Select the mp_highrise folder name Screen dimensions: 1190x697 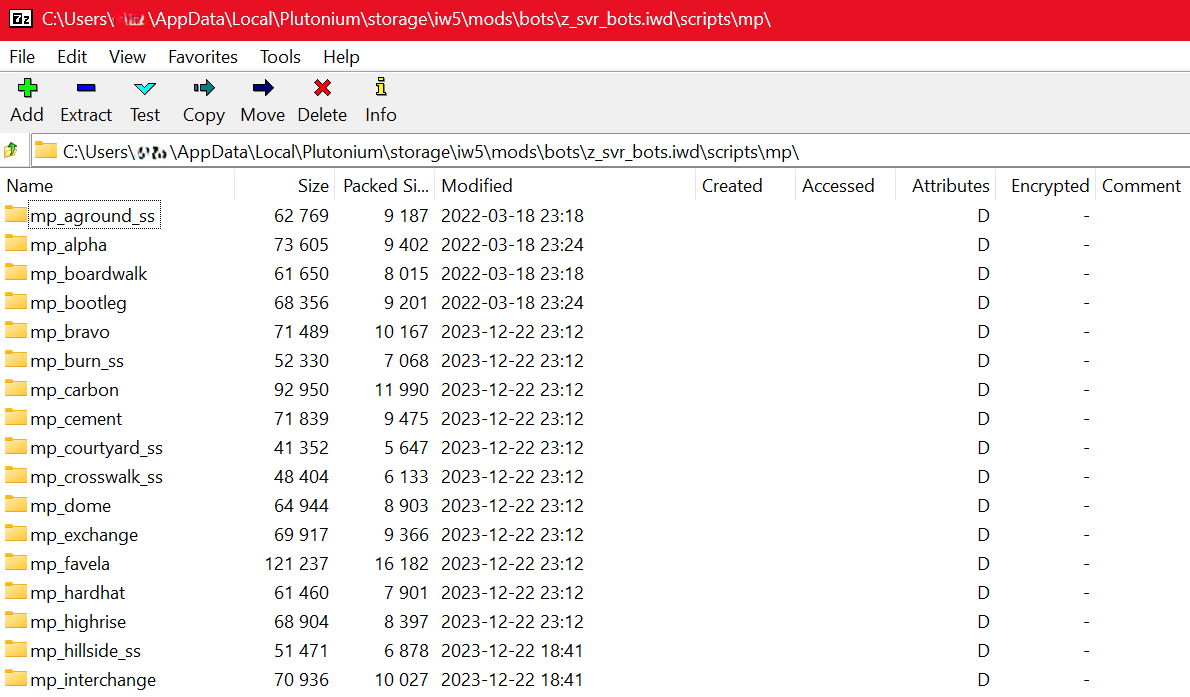click(78, 622)
